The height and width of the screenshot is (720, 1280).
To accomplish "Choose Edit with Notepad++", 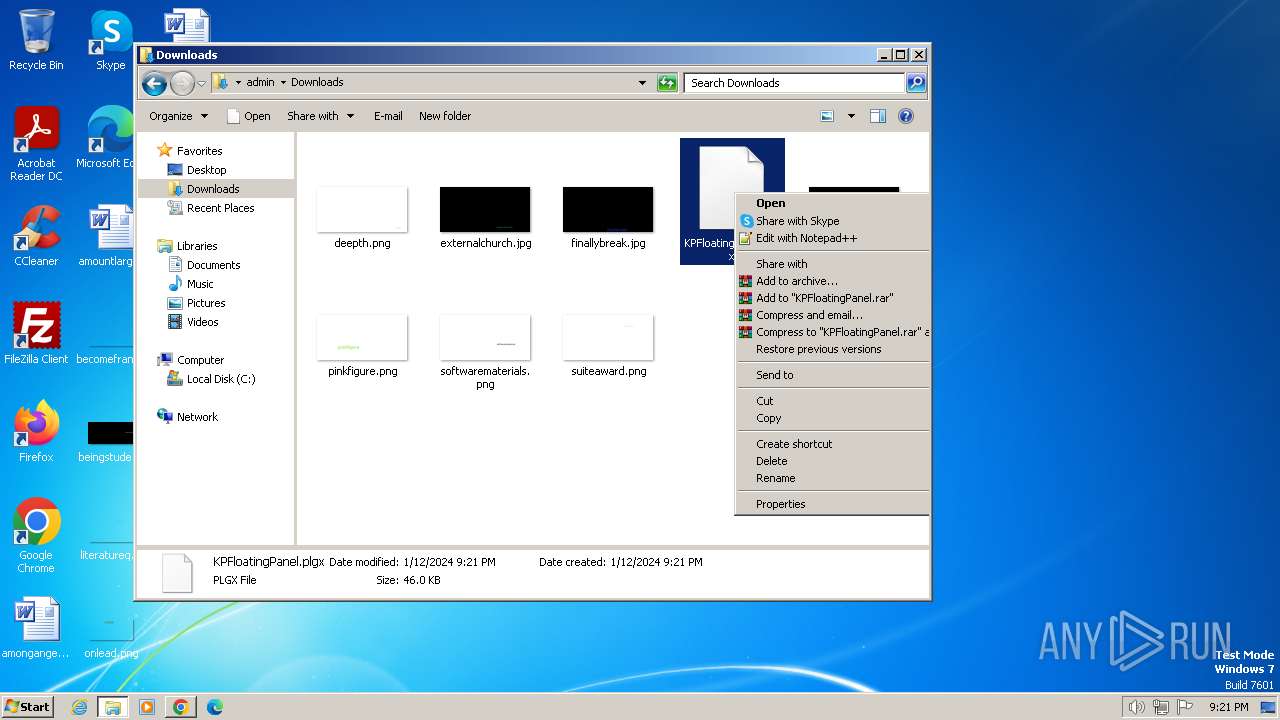I will [x=806, y=238].
